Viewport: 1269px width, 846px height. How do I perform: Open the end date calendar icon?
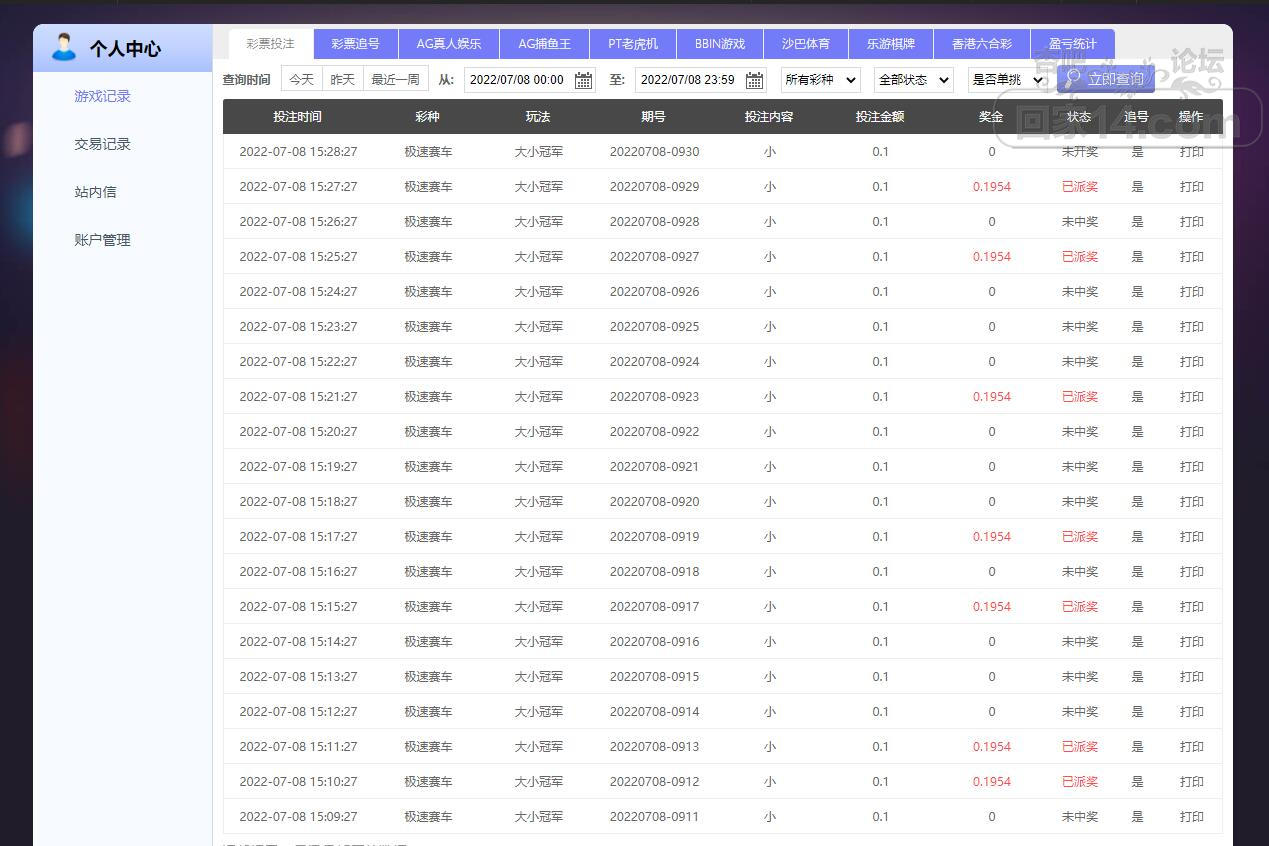(x=754, y=80)
